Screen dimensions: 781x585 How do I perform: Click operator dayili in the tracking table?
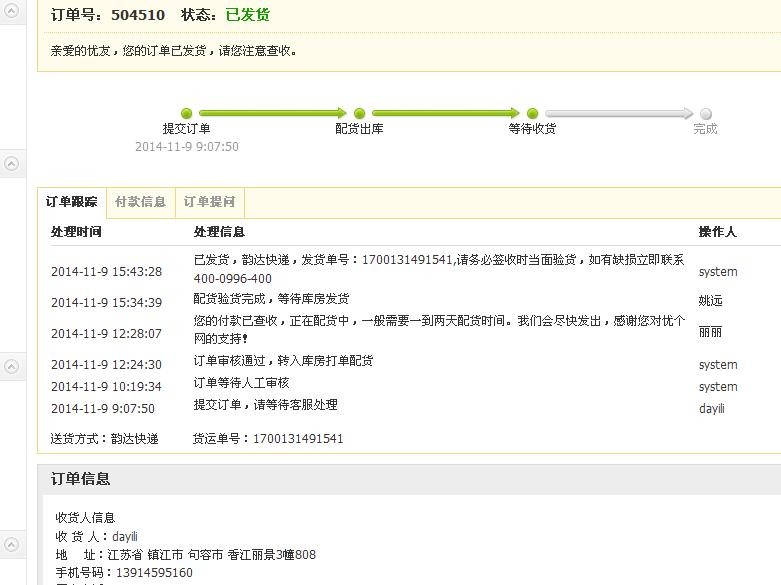[x=712, y=409]
